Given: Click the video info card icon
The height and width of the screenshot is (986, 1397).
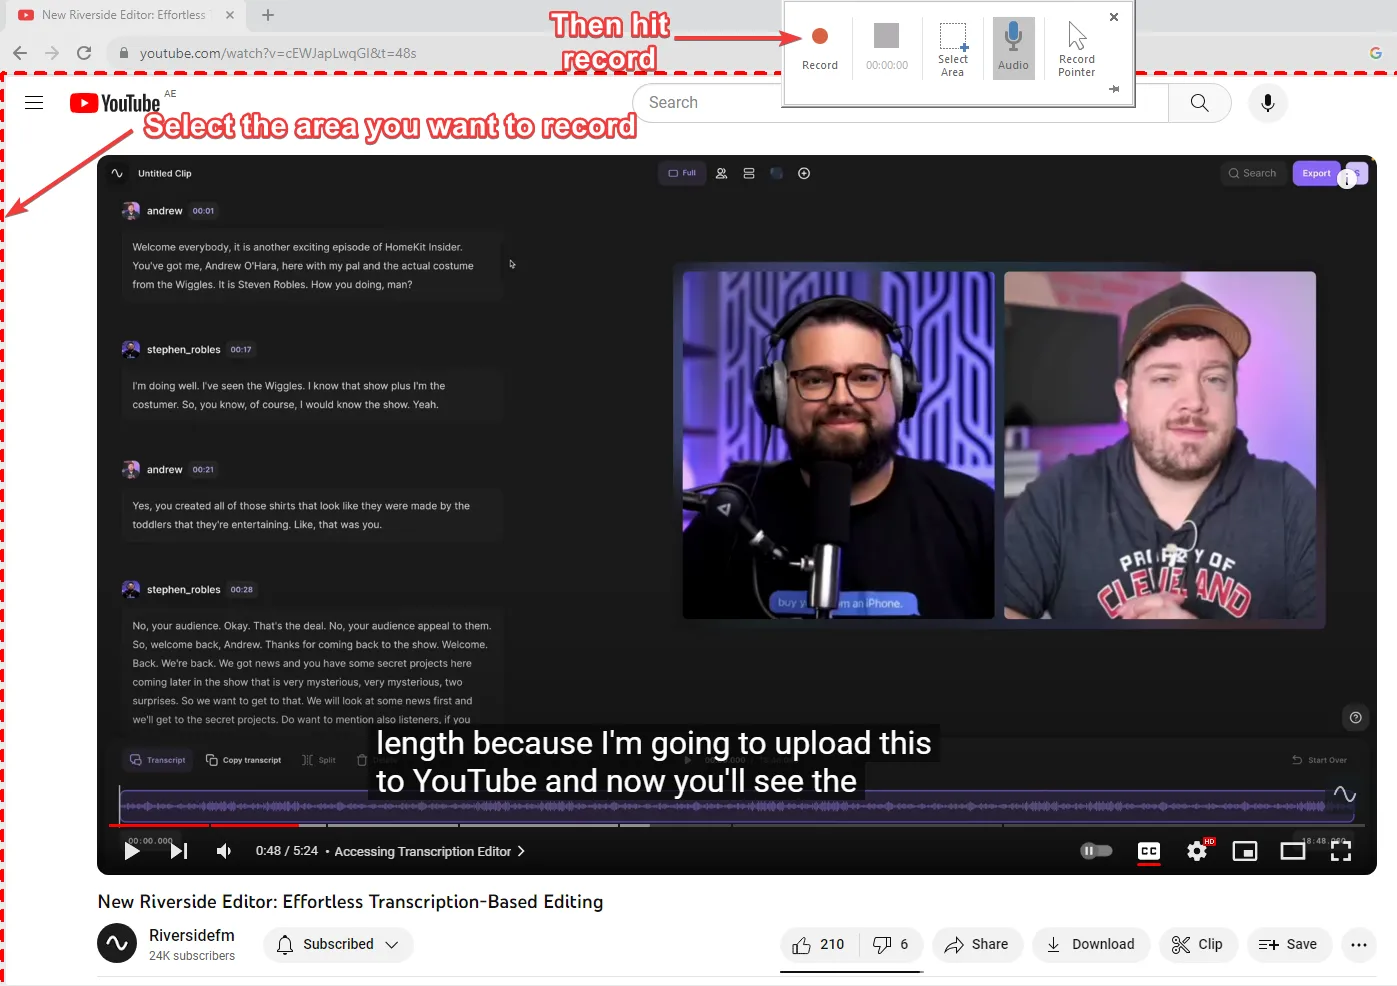Looking at the screenshot, I should coord(1348,179).
